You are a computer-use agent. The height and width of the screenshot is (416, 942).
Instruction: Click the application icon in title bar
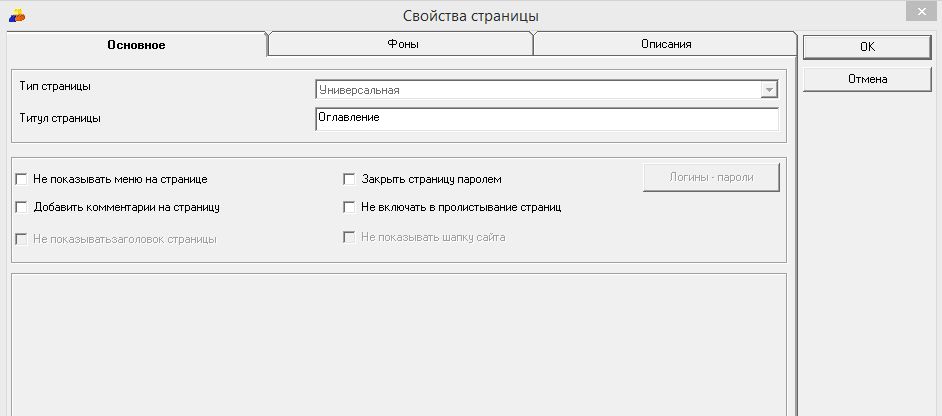coord(16,15)
